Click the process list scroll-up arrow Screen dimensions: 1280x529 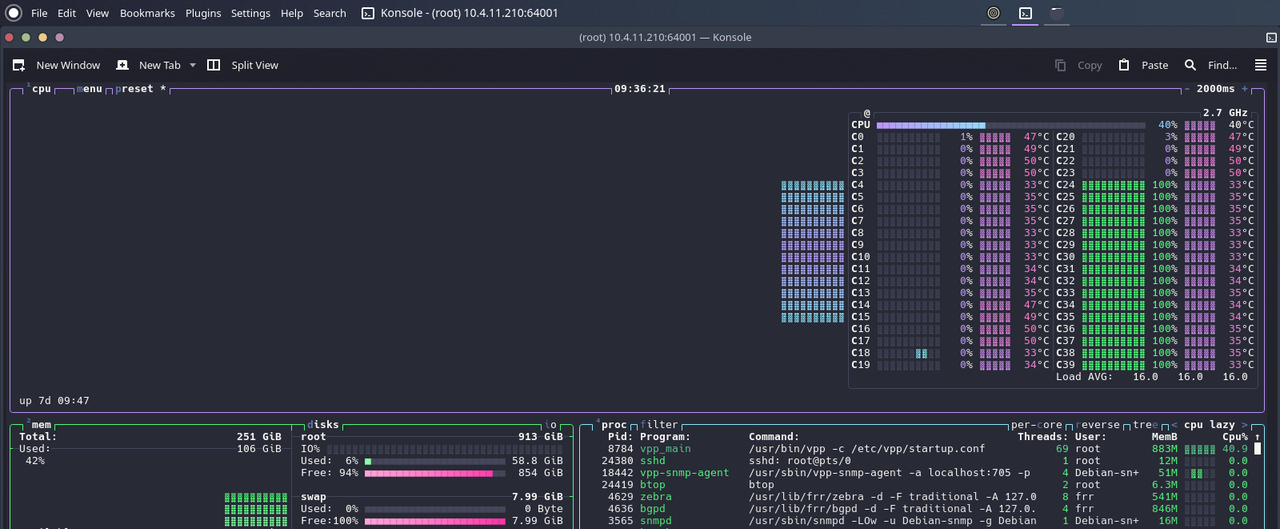(x=1258, y=437)
